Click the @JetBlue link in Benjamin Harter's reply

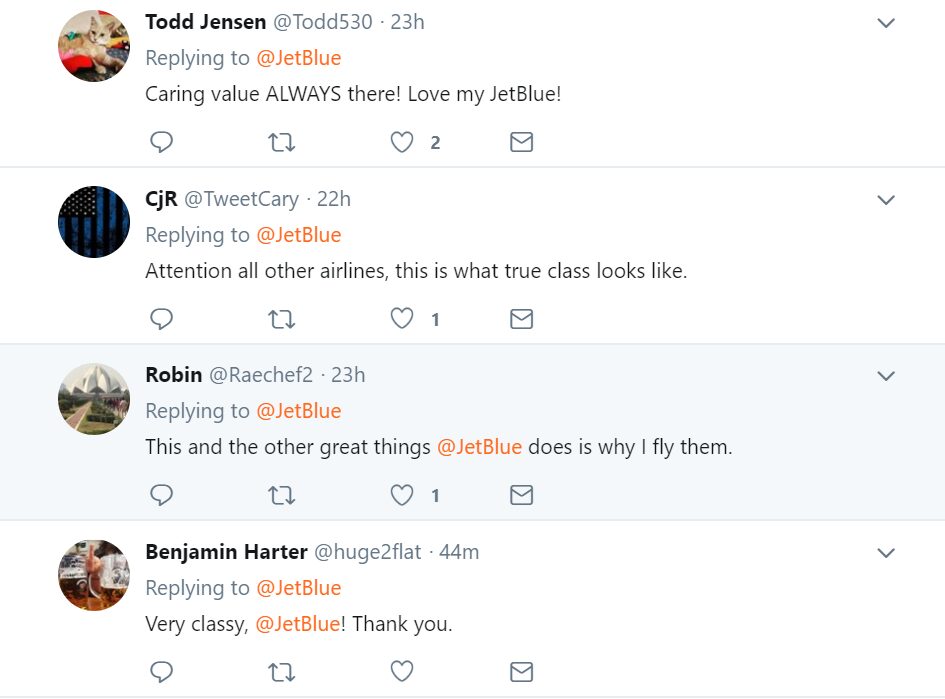pos(297,624)
